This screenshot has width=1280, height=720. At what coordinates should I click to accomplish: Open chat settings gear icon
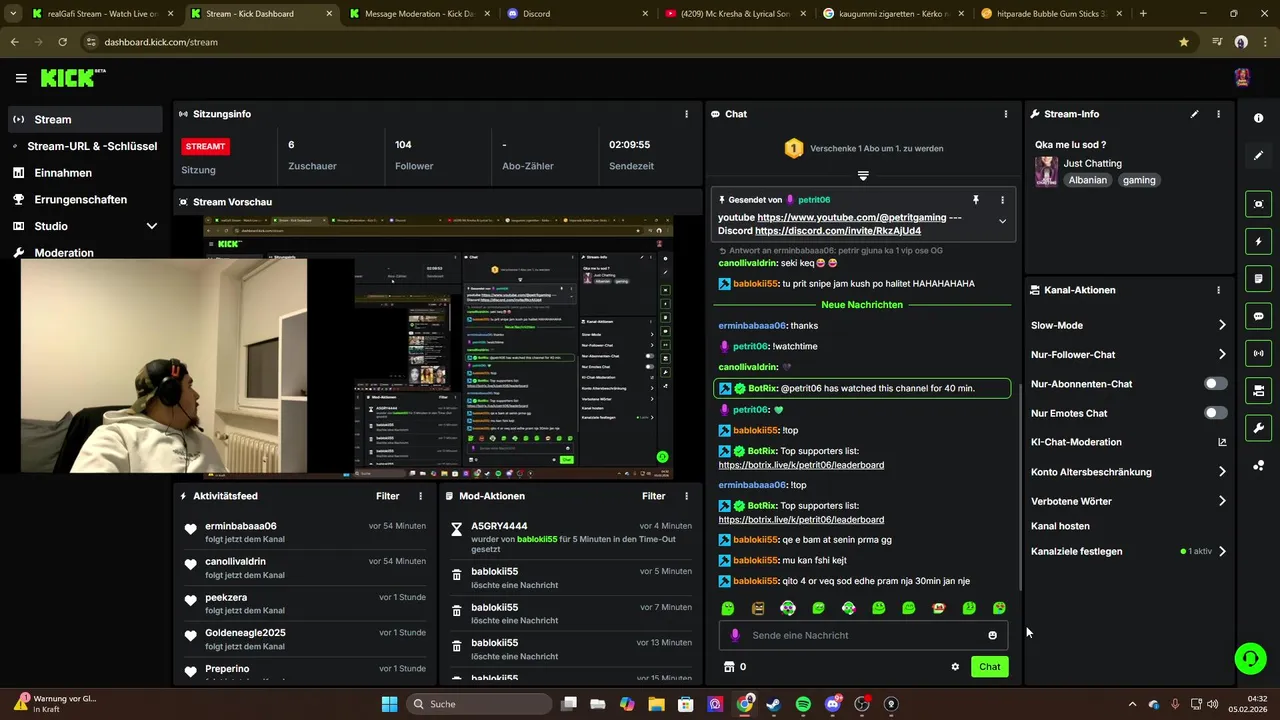coord(955,667)
